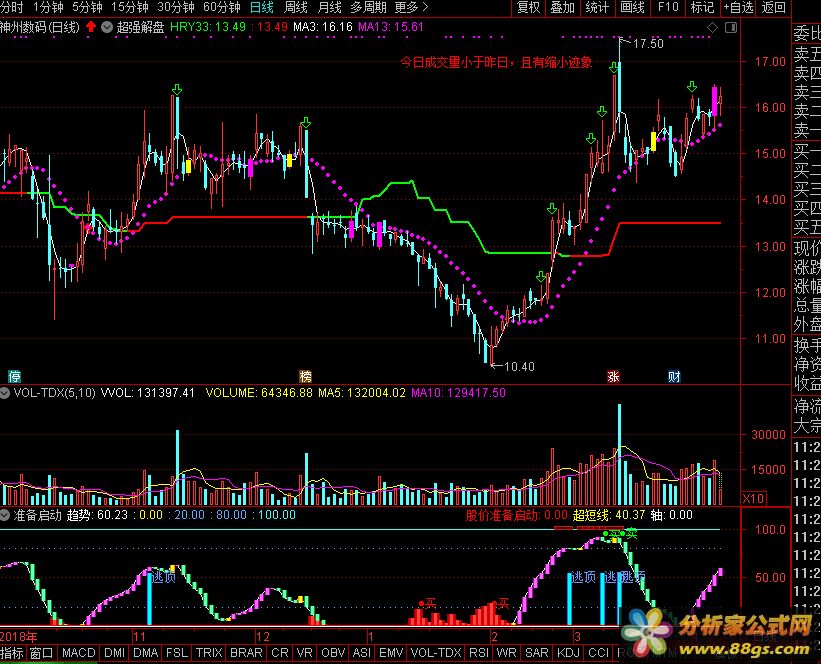Screen dimensions: 821x664
Task: Click the 统计 statistics button
Action: 597,7
